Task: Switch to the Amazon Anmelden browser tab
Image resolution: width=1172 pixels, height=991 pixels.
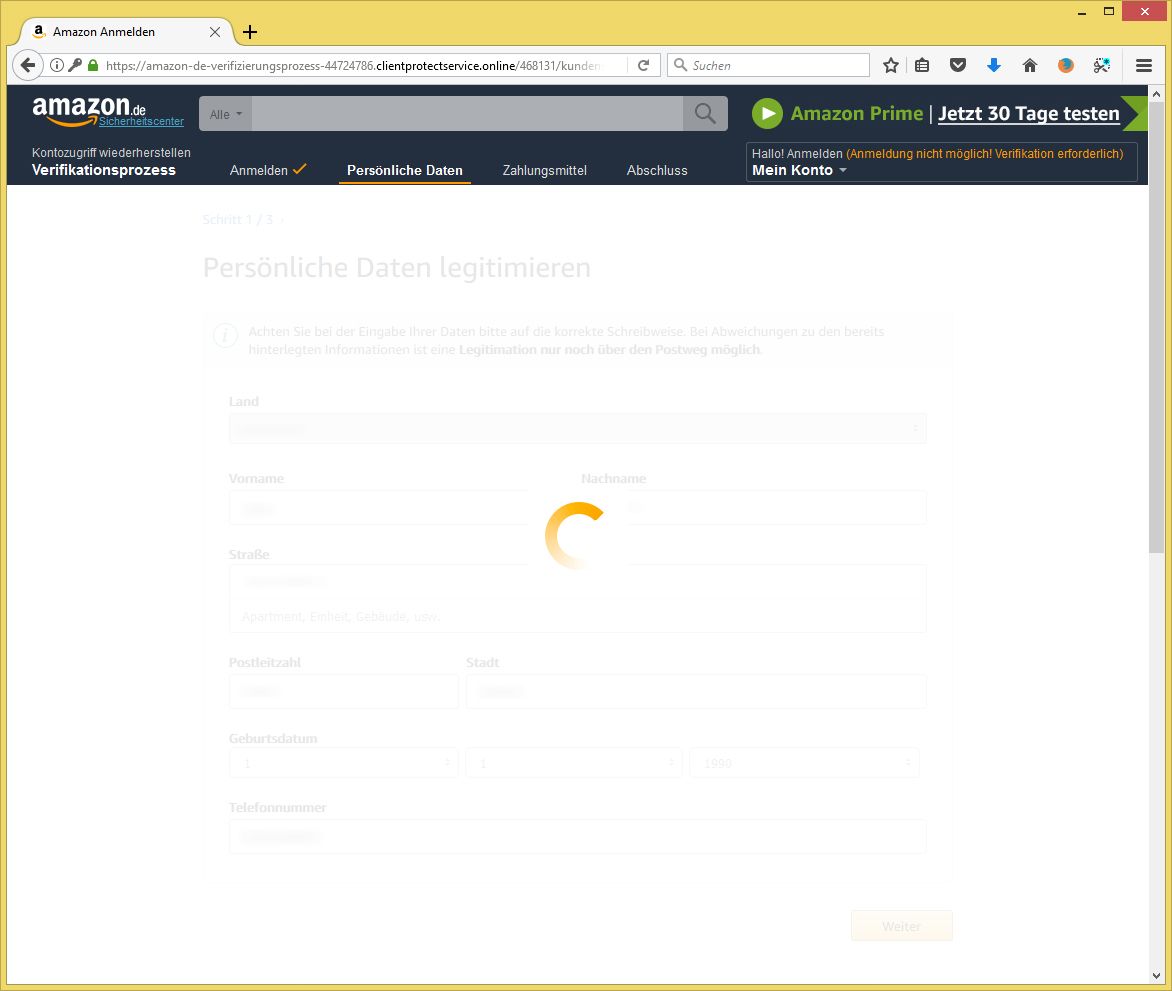Action: click(127, 31)
